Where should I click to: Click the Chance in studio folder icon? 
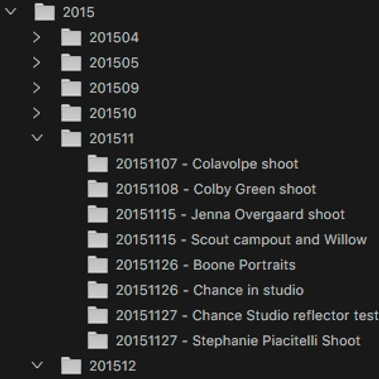tap(98, 290)
